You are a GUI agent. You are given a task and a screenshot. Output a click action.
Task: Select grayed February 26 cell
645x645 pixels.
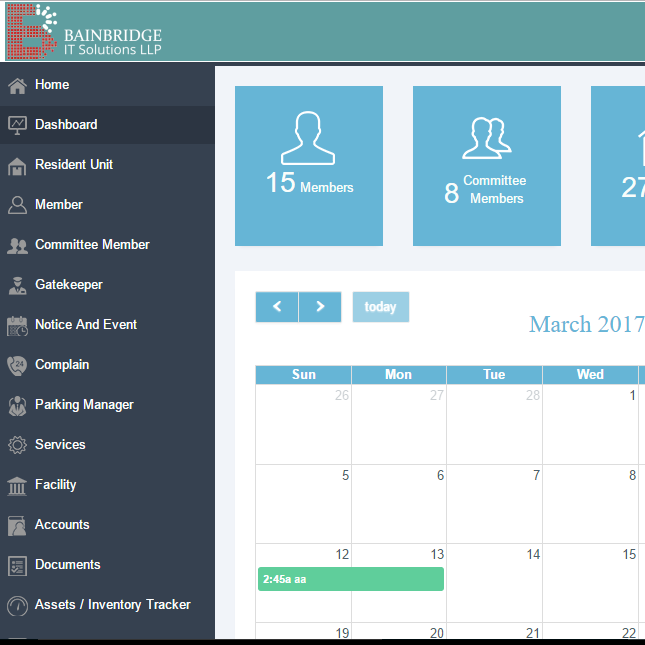(304, 425)
